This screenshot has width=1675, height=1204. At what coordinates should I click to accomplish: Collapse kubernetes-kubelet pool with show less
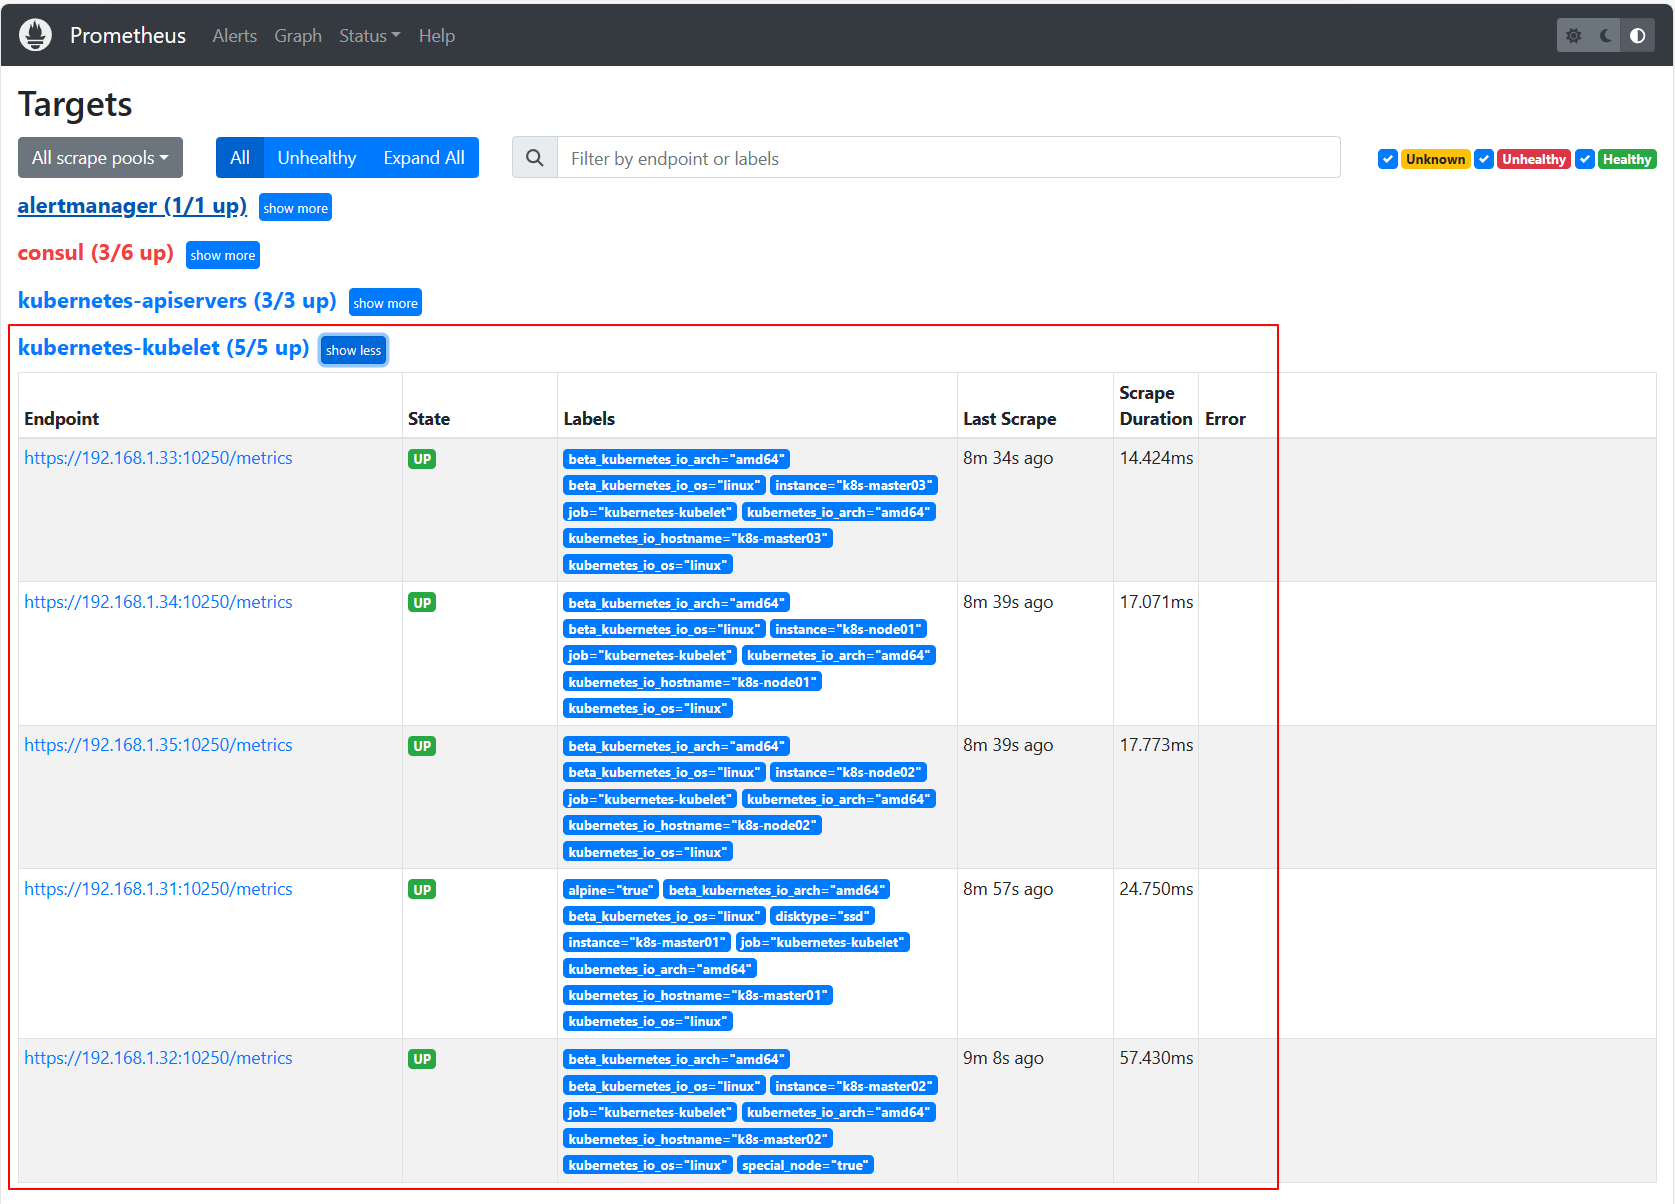coord(353,350)
